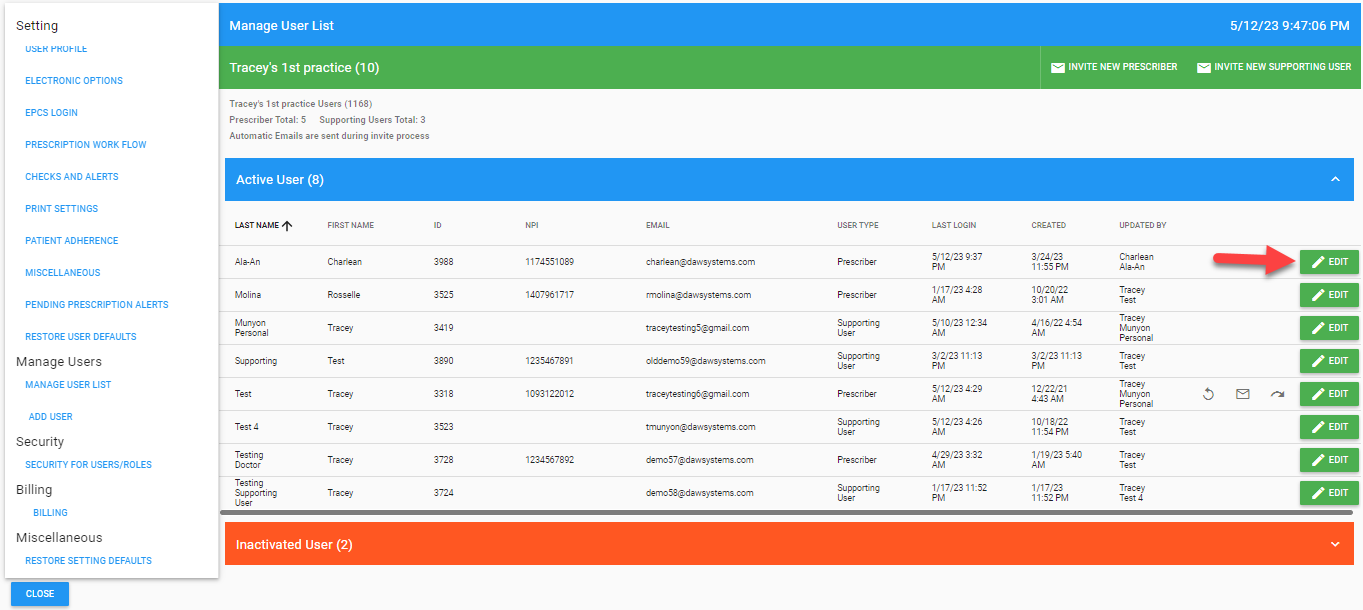Click the Updated By column header

(1143, 226)
